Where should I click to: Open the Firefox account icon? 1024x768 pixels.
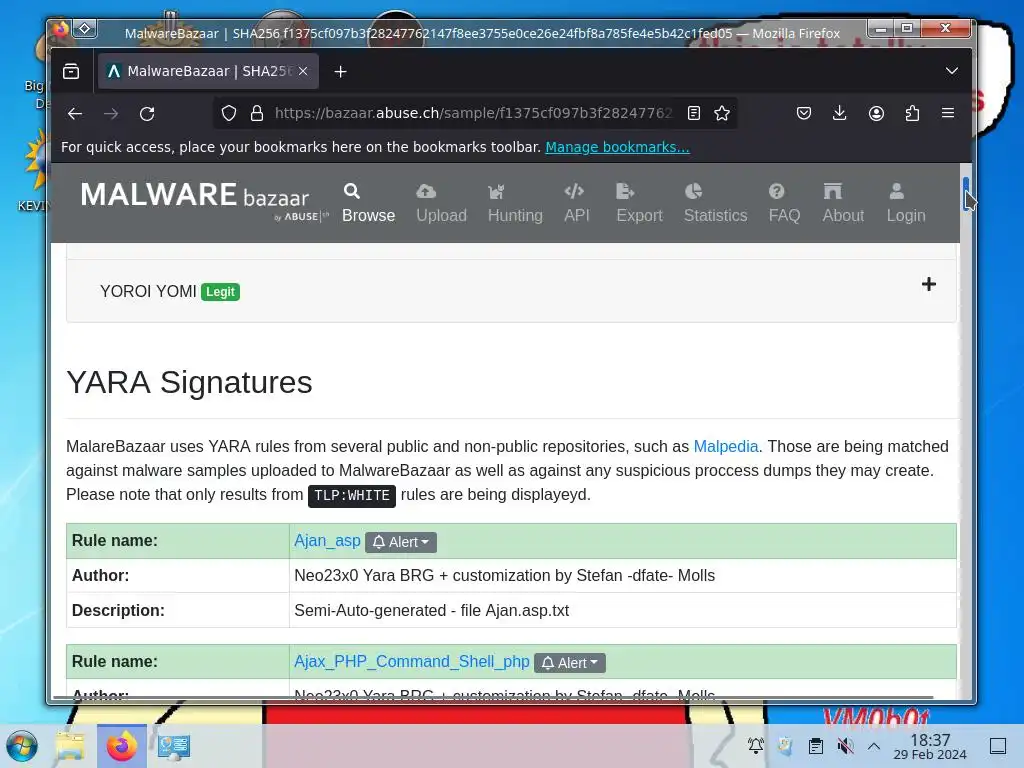pyautogui.click(x=876, y=114)
